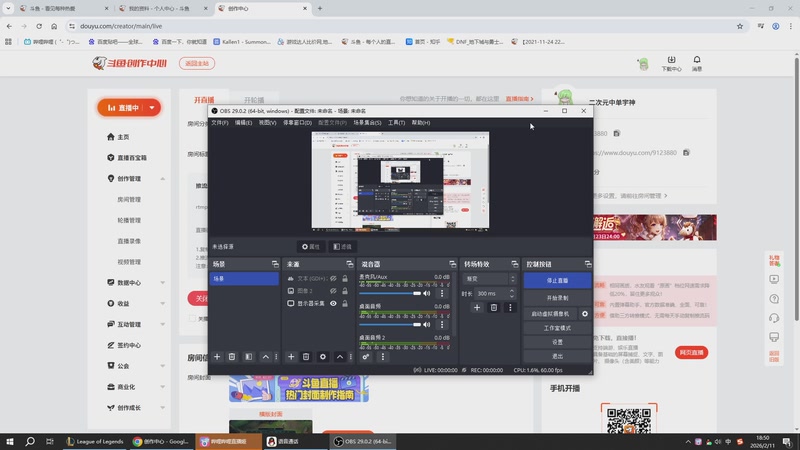Move source up with the Sources arrow icon

pyautogui.click(x=340, y=357)
